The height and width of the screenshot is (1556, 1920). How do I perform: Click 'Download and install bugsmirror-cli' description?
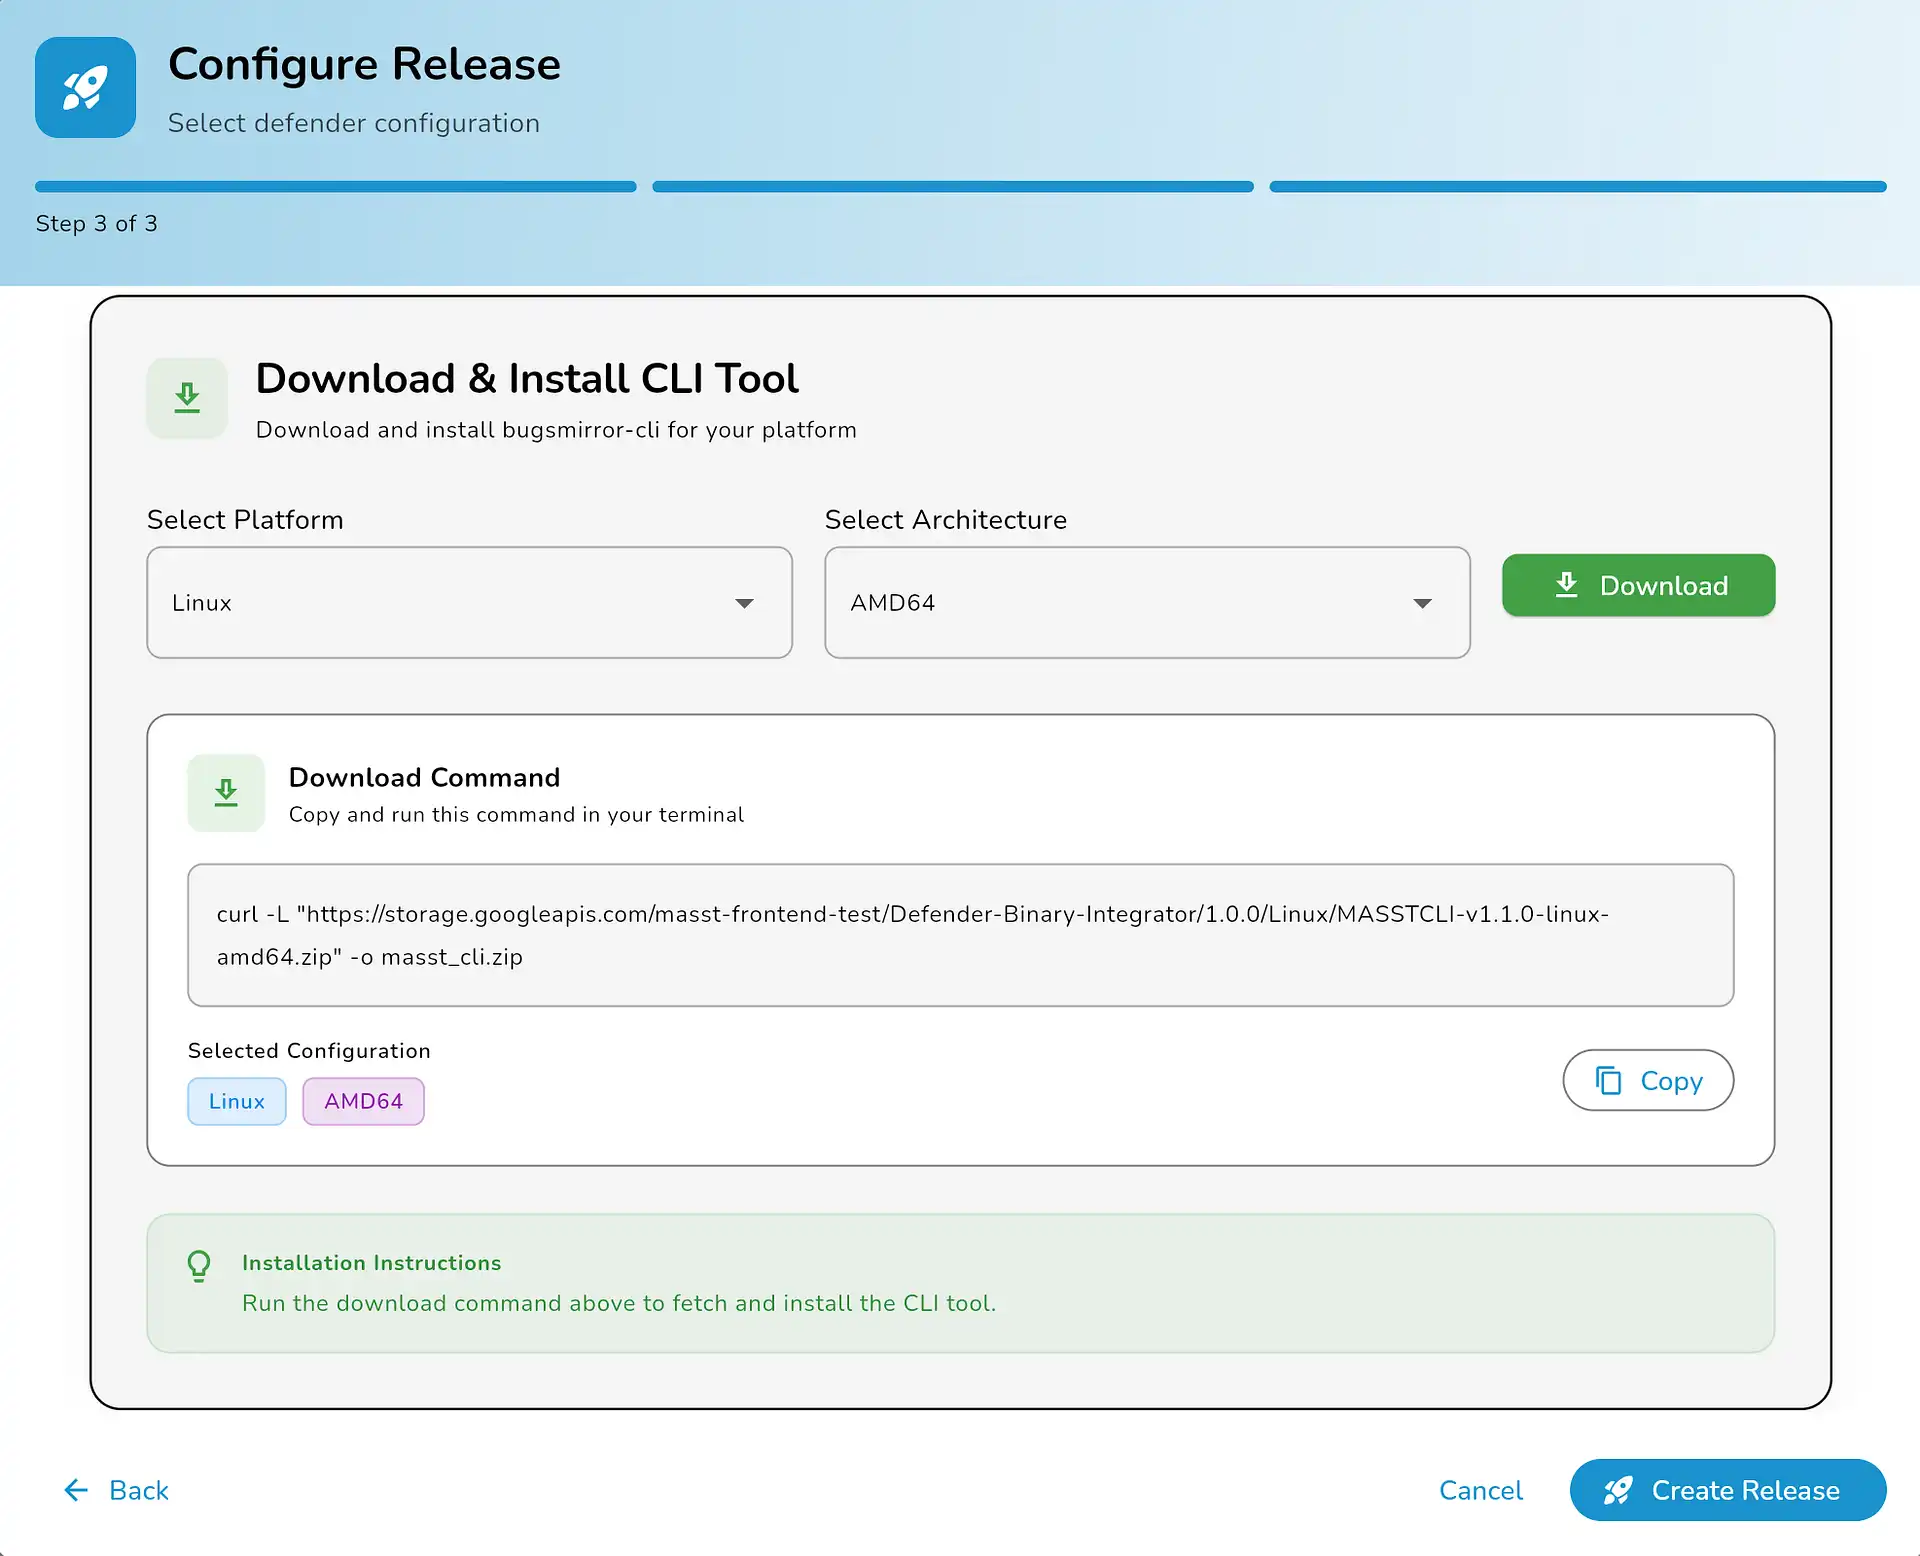tap(556, 430)
